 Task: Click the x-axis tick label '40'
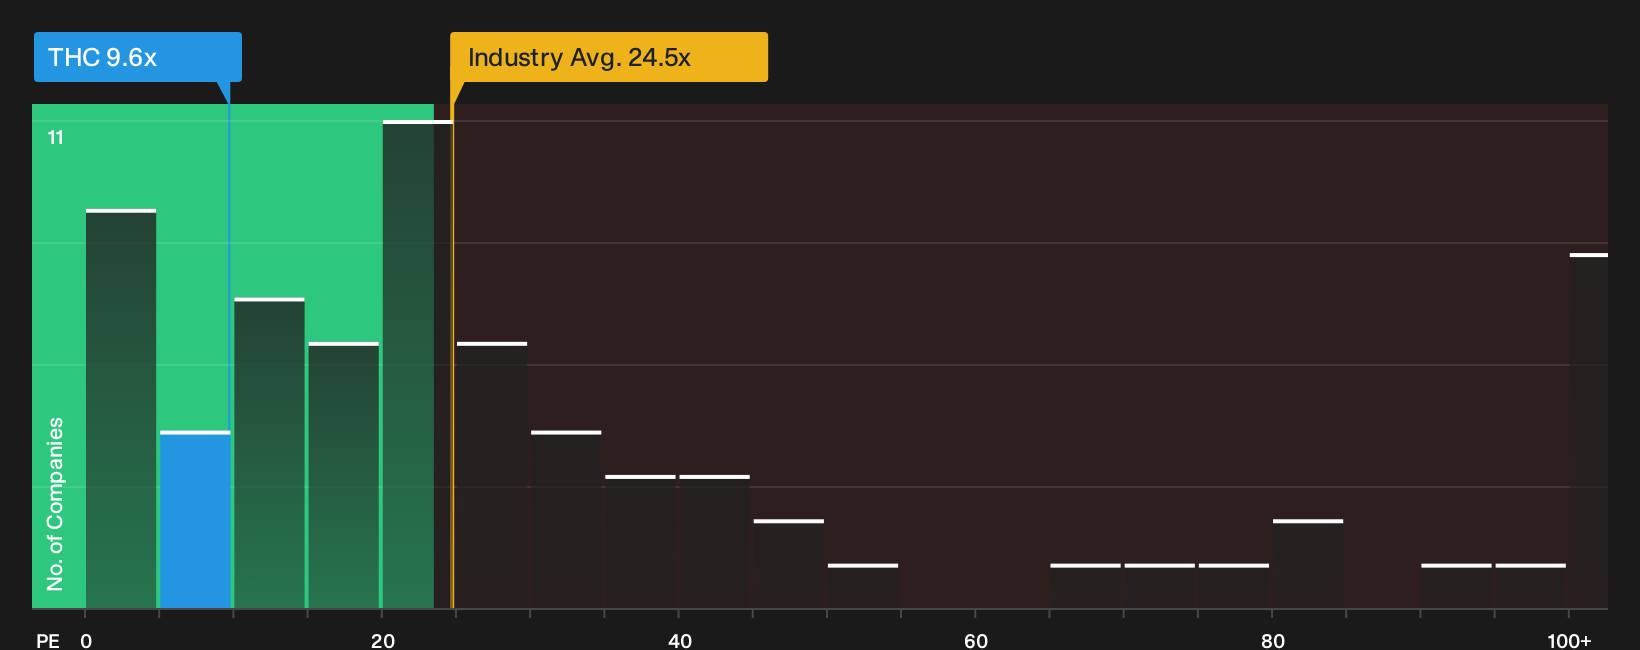(x=680, y=641)
